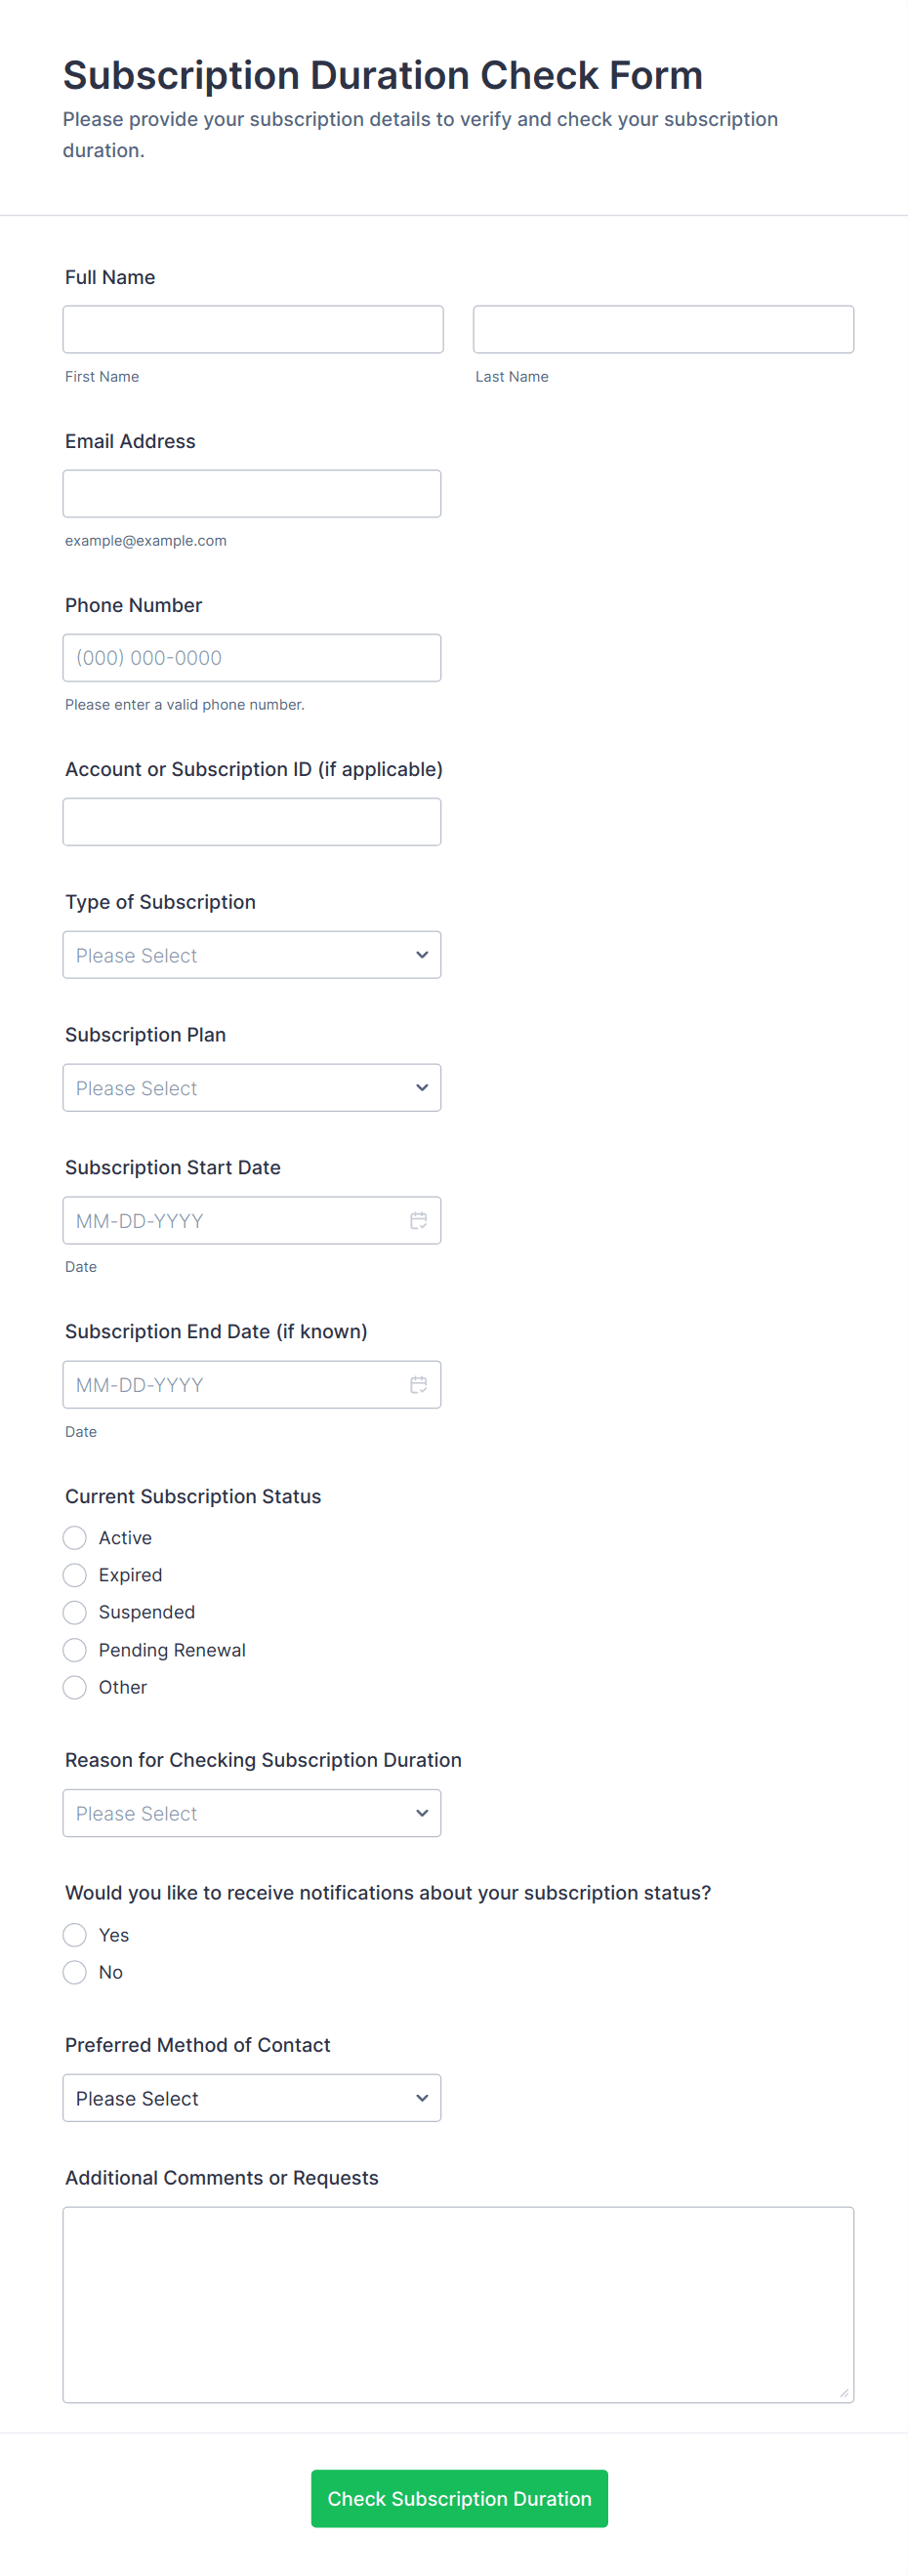This screenshot has height=2576, width=908.
Task: Click the Phone Number input field
Action: tap(252, 657)
